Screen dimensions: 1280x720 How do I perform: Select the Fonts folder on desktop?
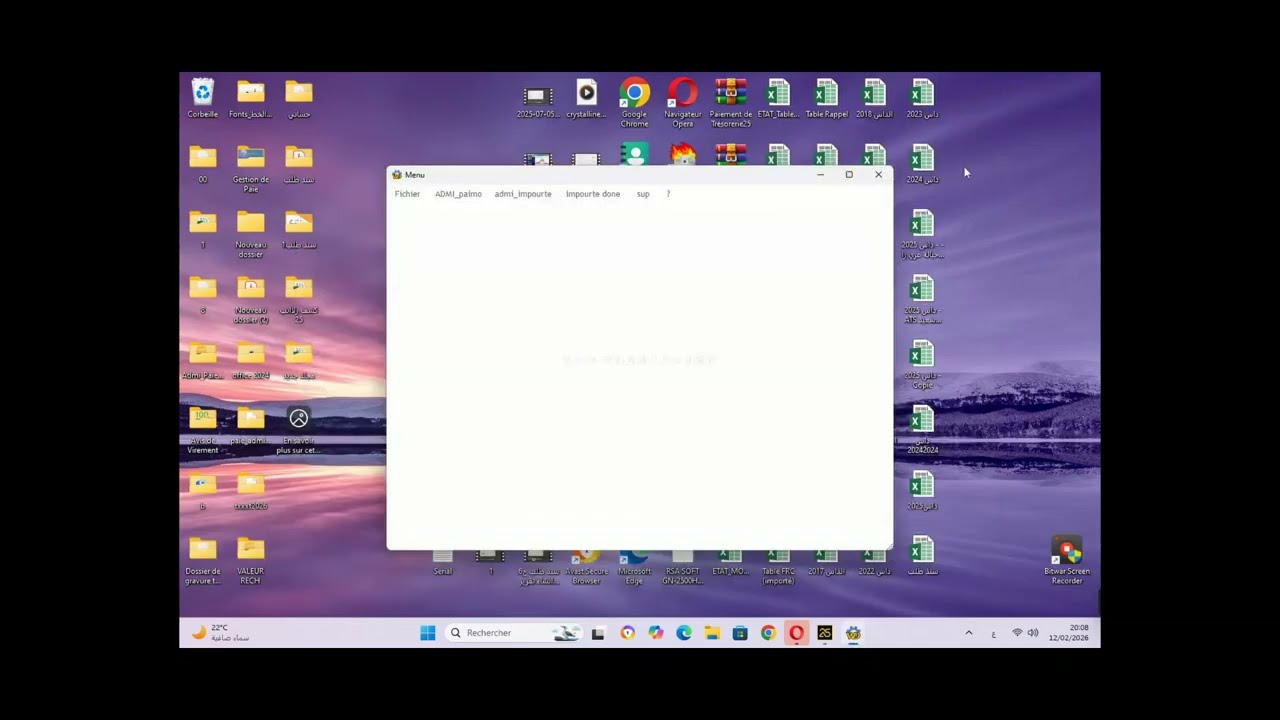(x=251, y=99)
